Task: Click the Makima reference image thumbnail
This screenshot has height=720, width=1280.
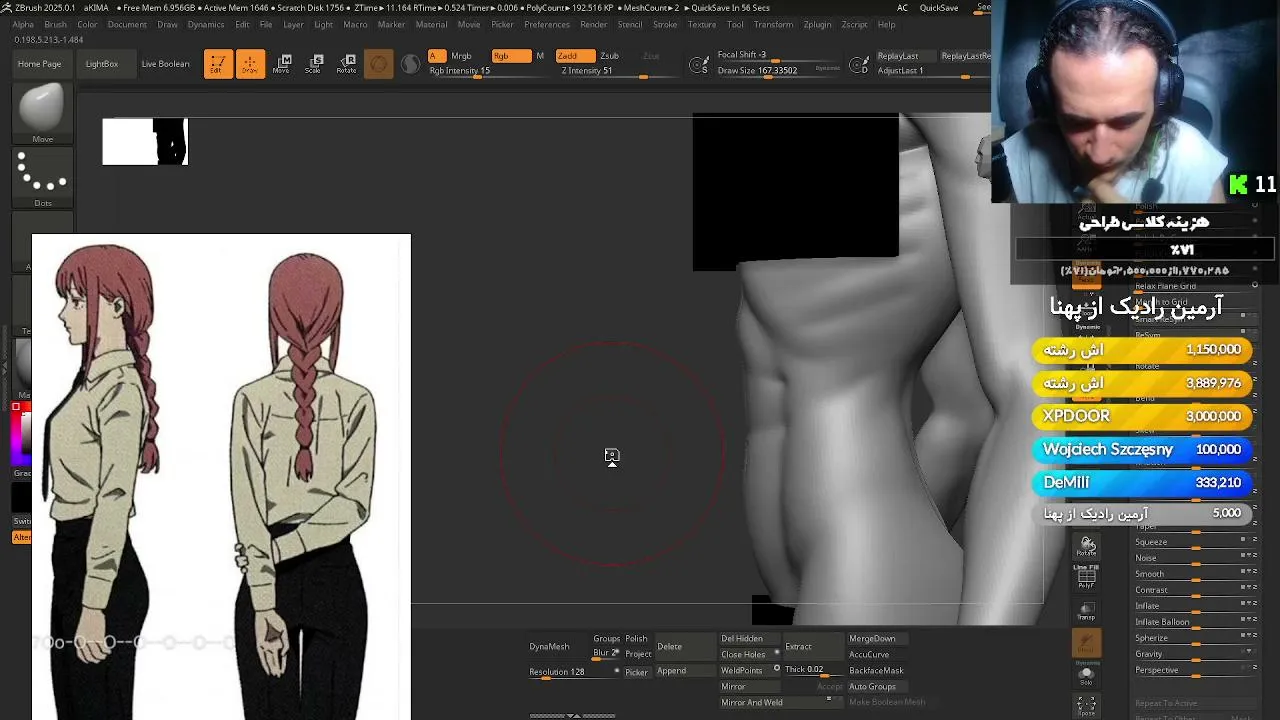Action: point(221,477)
